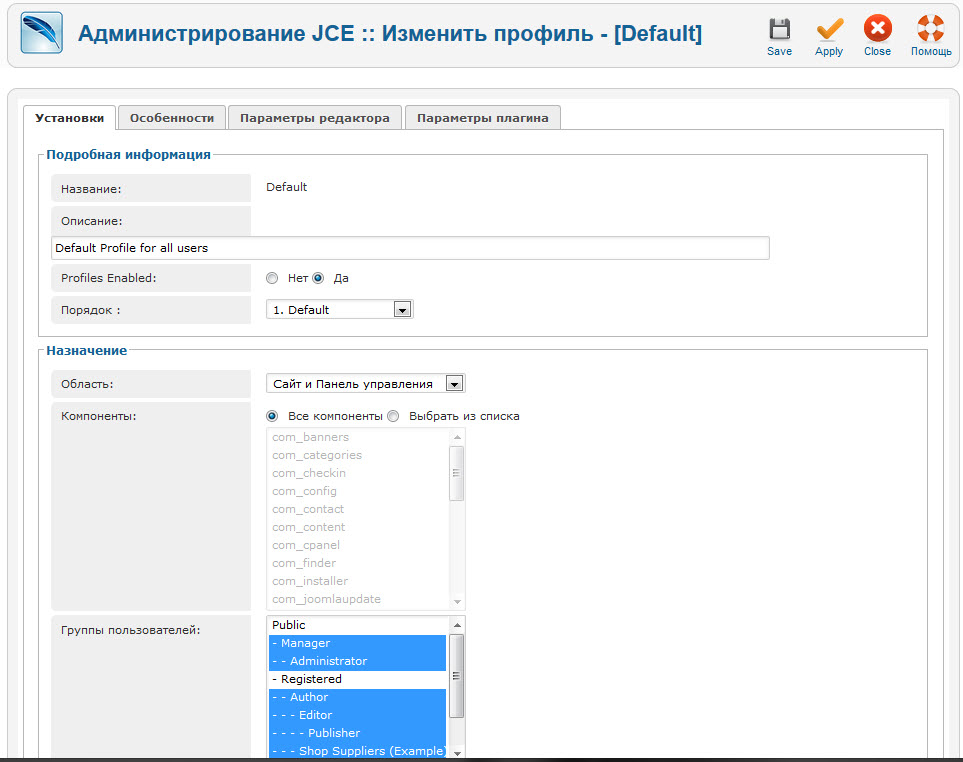The width and height of the screenshot is (963, 762).
Task: Select Да for Profiles Enabled
Action: tap(318, 278)
